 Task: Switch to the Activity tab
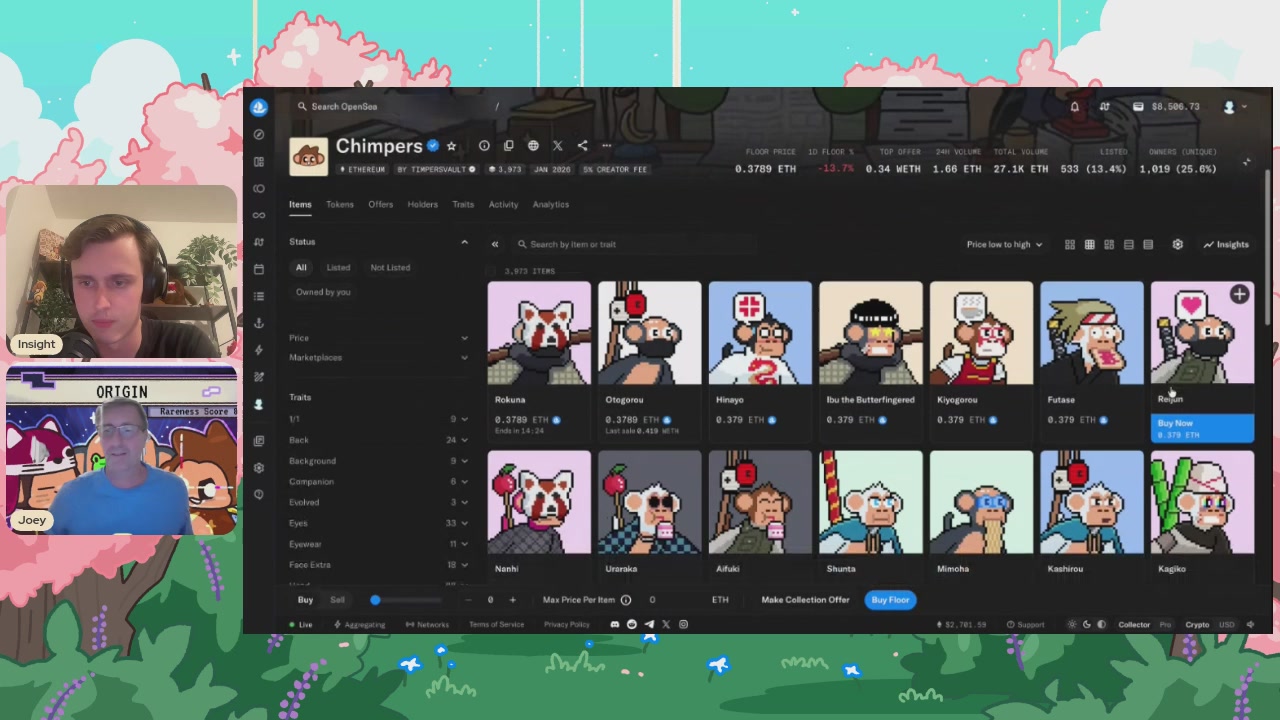coord(503,204)
